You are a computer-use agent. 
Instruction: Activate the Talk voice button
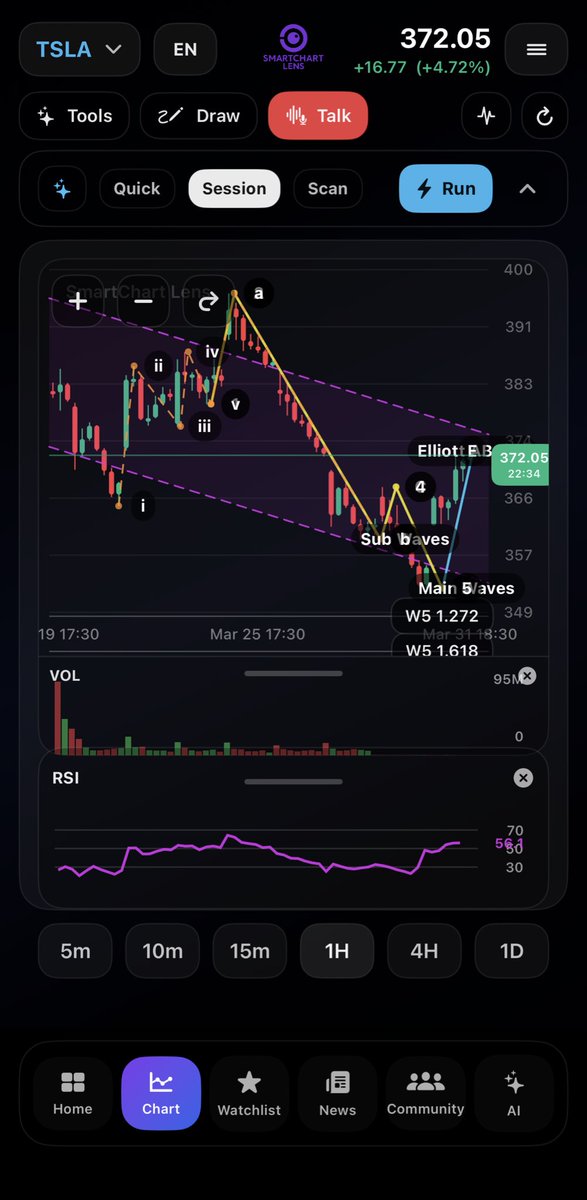318,116
